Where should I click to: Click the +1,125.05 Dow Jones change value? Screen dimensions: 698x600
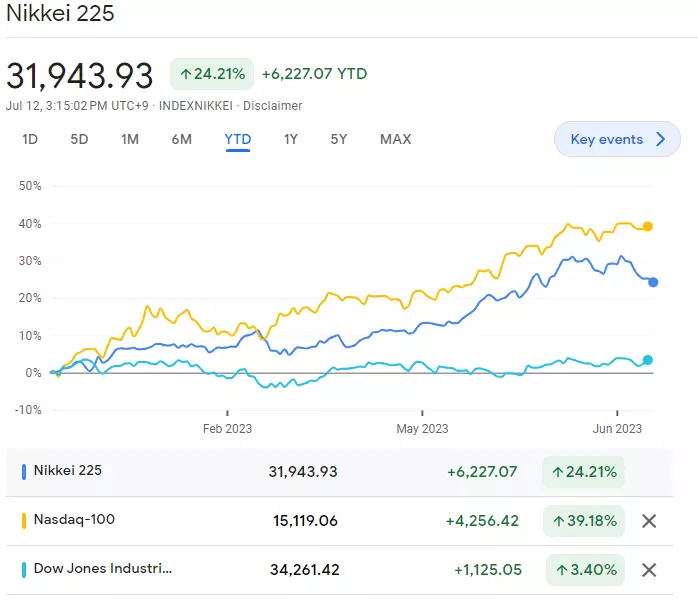[487, 570]
